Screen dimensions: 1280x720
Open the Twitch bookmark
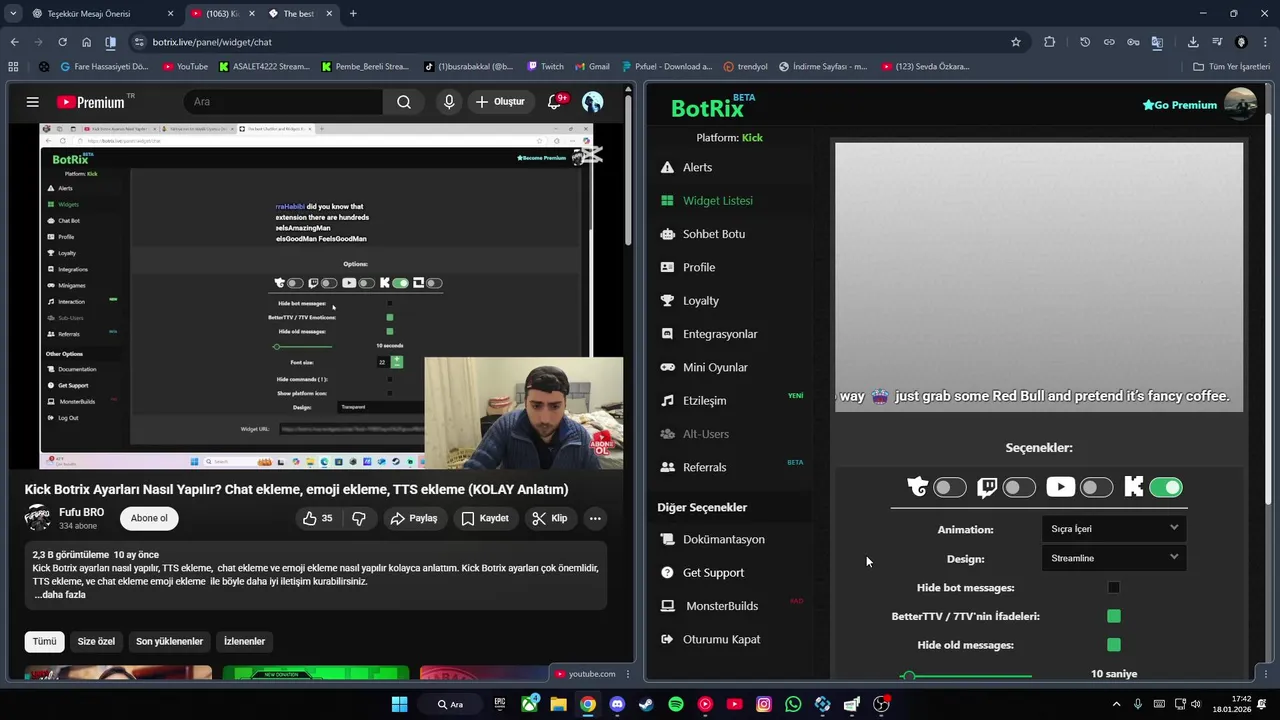pos(545,67)
